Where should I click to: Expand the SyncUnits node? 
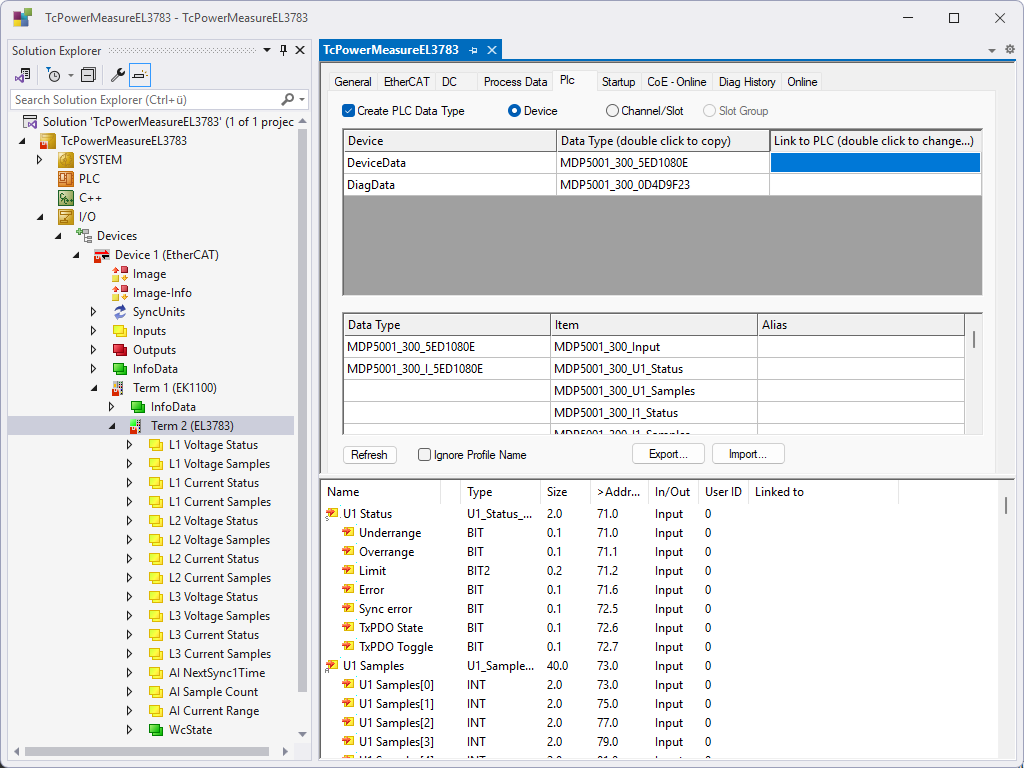coord(94,312)
